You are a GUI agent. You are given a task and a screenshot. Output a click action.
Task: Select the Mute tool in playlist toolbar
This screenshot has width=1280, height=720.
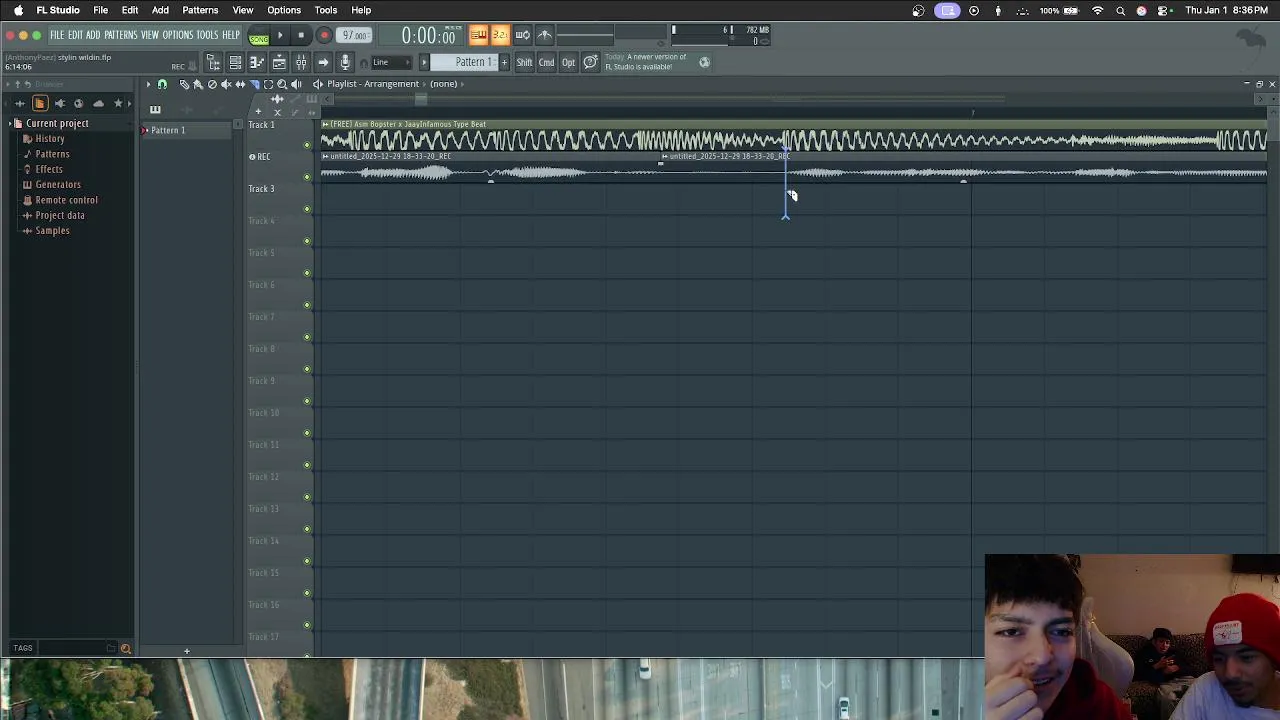226,84
